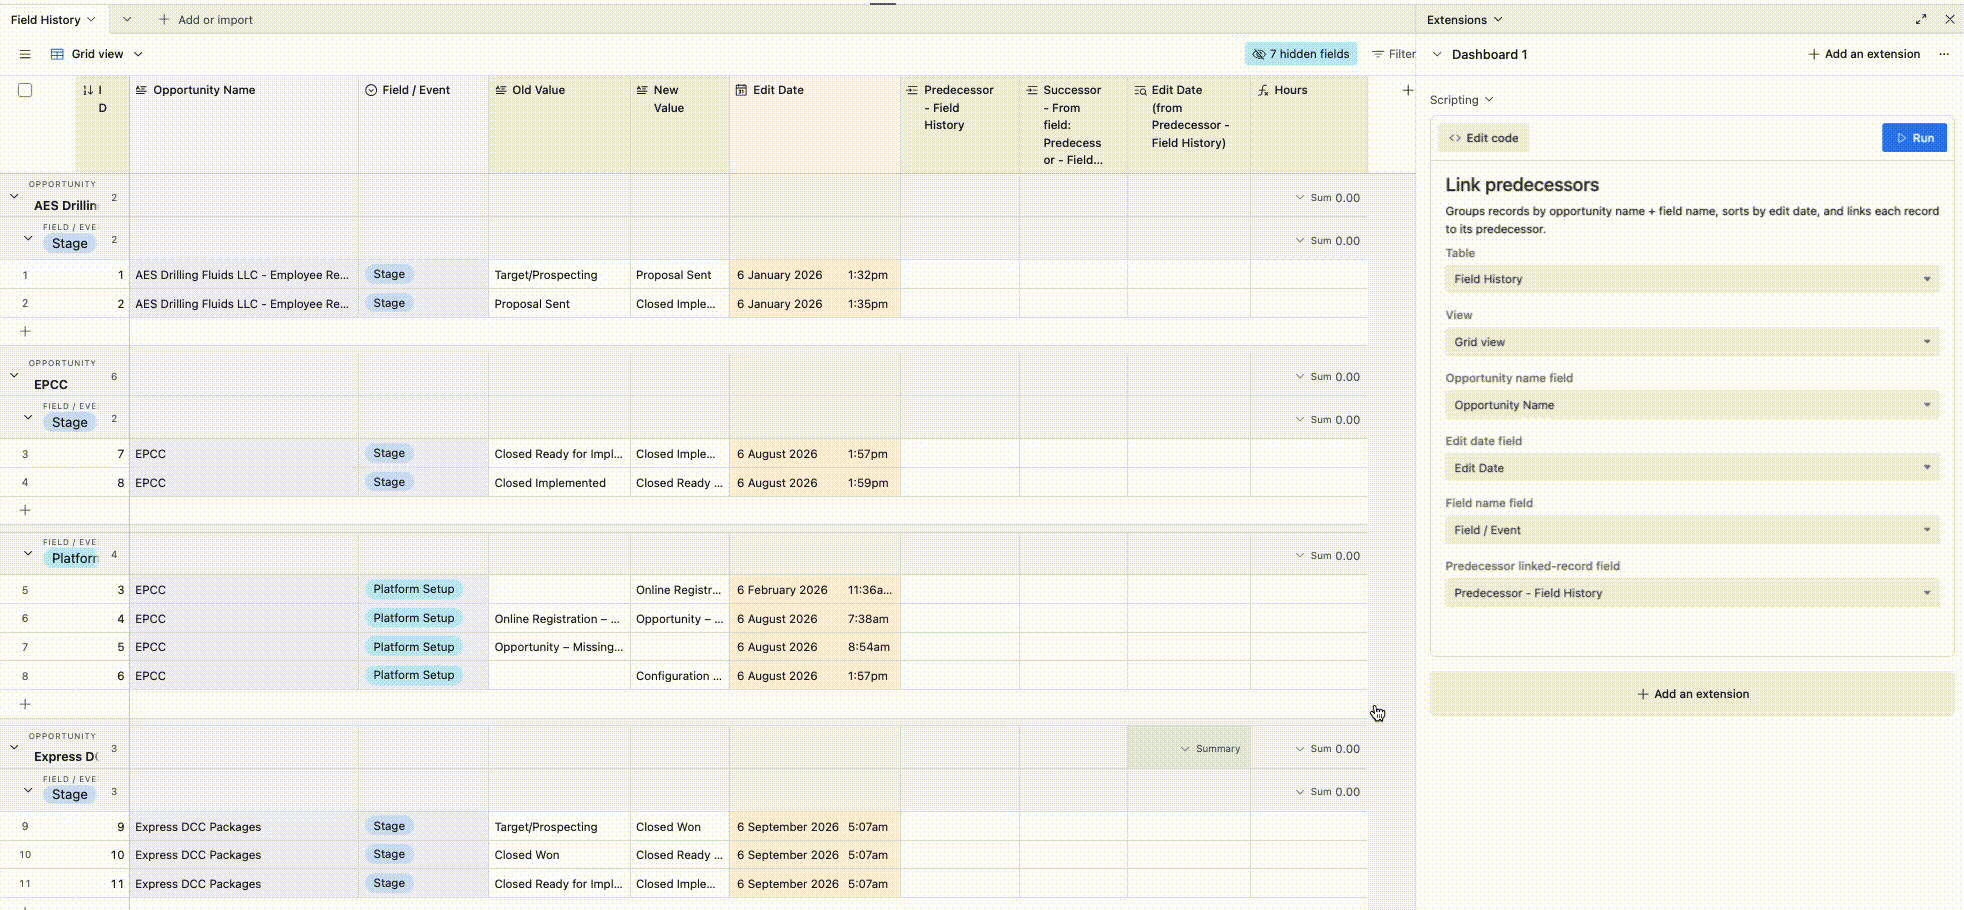Image resolution: width=1964 pixels, height=910 pixels.
Task: Click the Filter icon in toolbar
Action: pyautogui.click(x=1378, y=54)
